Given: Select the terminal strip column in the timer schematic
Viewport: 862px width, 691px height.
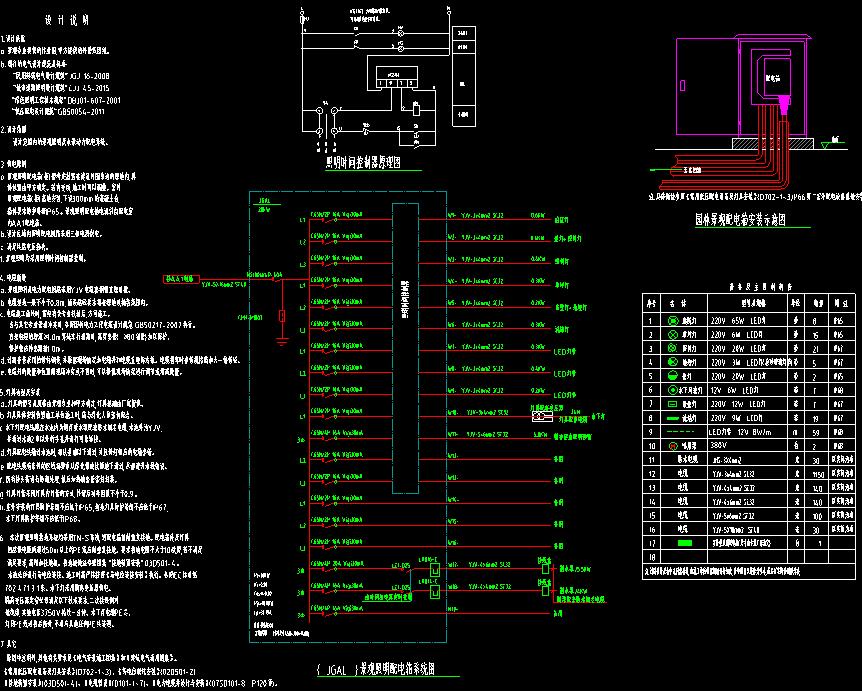Looking at the screenshot, I should click(x=463, y=76).
